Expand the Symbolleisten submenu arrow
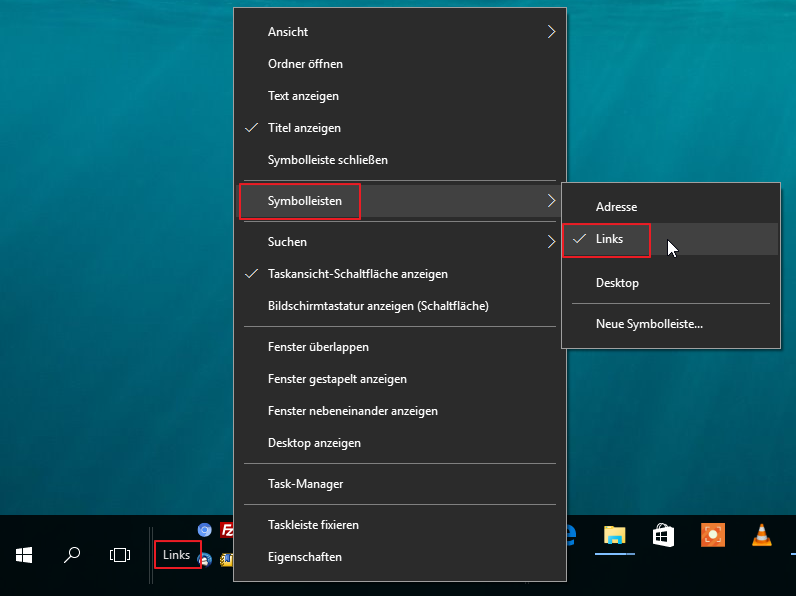 pyautogui.click(x=551, y=201)
